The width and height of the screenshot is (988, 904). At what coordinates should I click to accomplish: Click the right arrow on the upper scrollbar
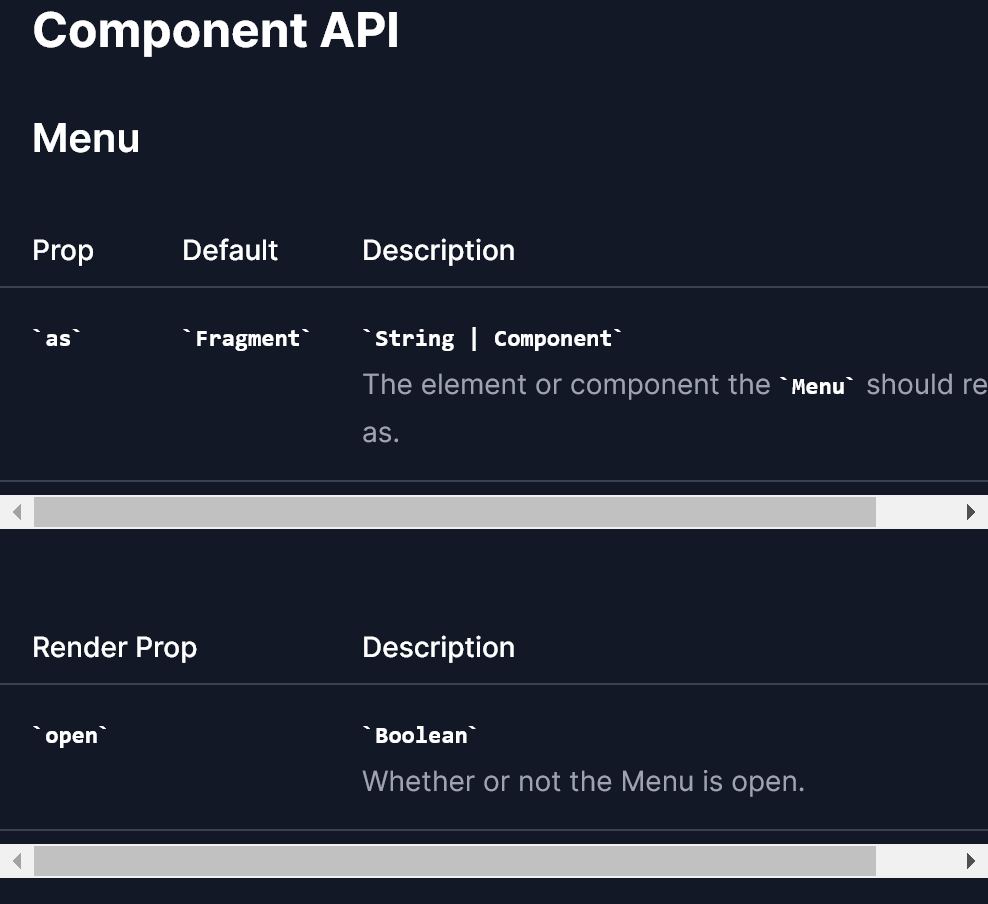tap(971, 511)
